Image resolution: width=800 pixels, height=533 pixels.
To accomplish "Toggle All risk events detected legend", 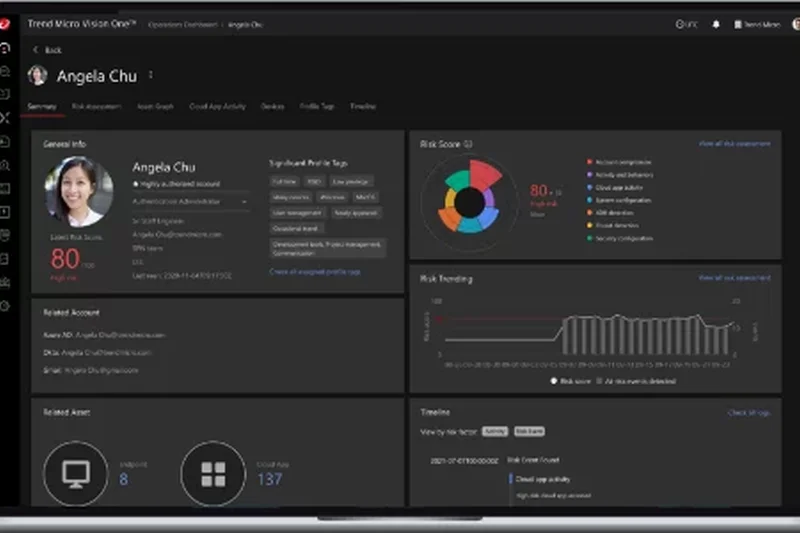I will 636,381.
